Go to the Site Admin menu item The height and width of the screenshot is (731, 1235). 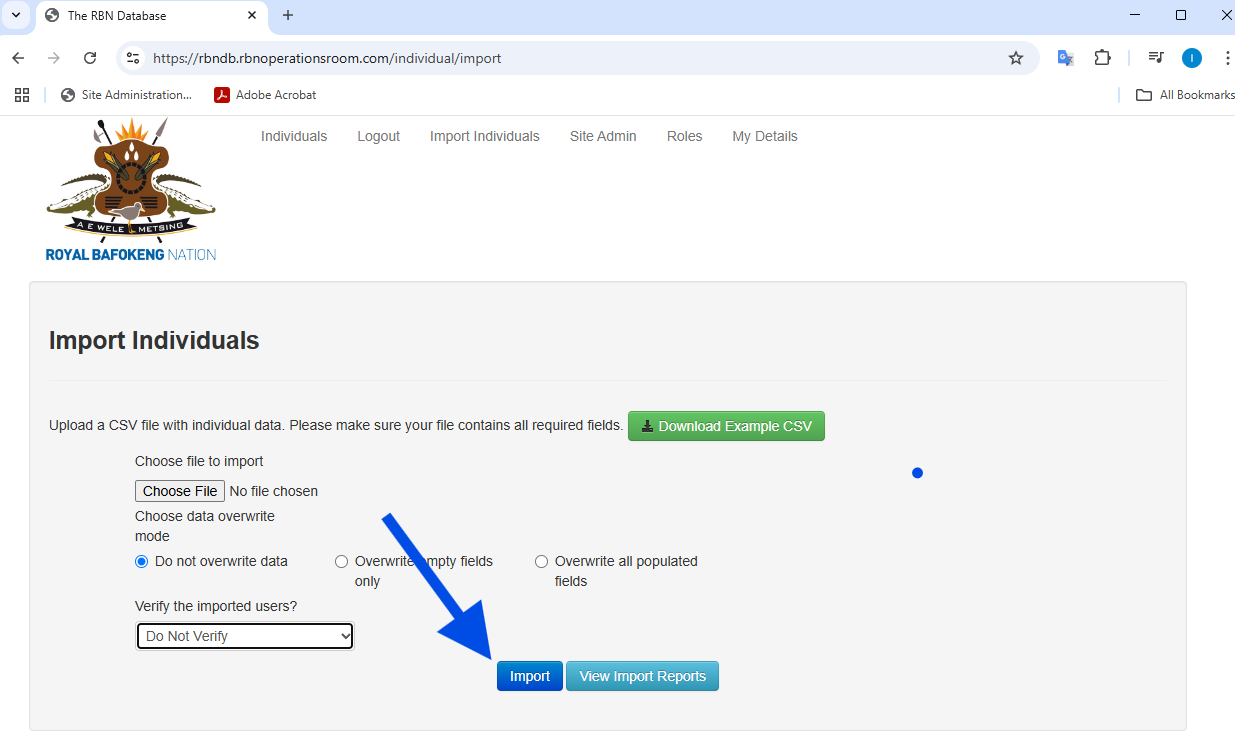[603, 136]
